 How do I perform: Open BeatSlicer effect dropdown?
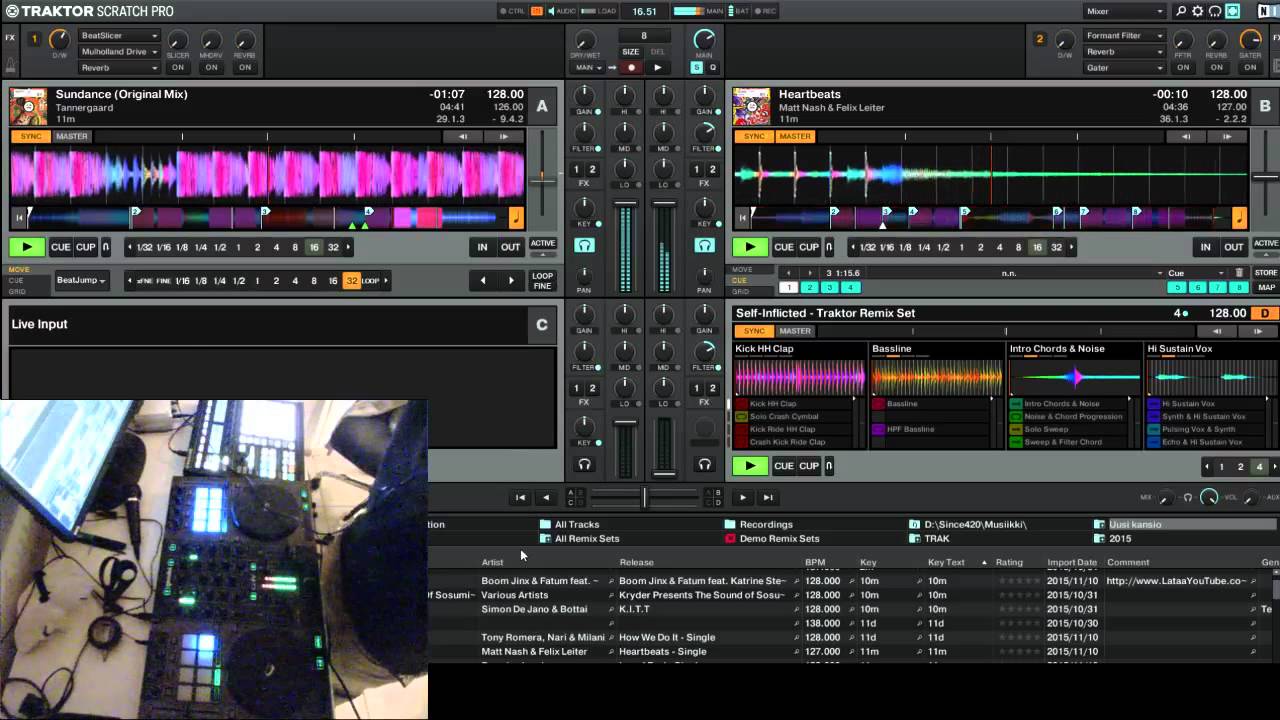119,36
